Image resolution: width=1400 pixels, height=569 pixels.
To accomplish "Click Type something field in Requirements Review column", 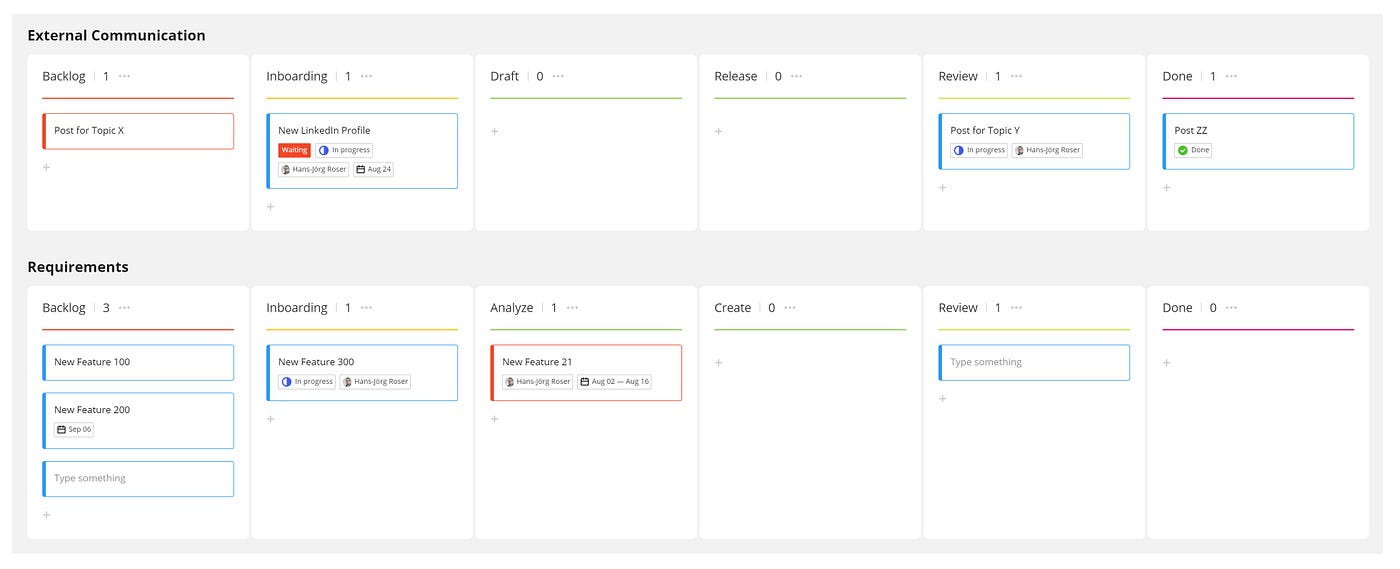I will [x=1034, y=363].
